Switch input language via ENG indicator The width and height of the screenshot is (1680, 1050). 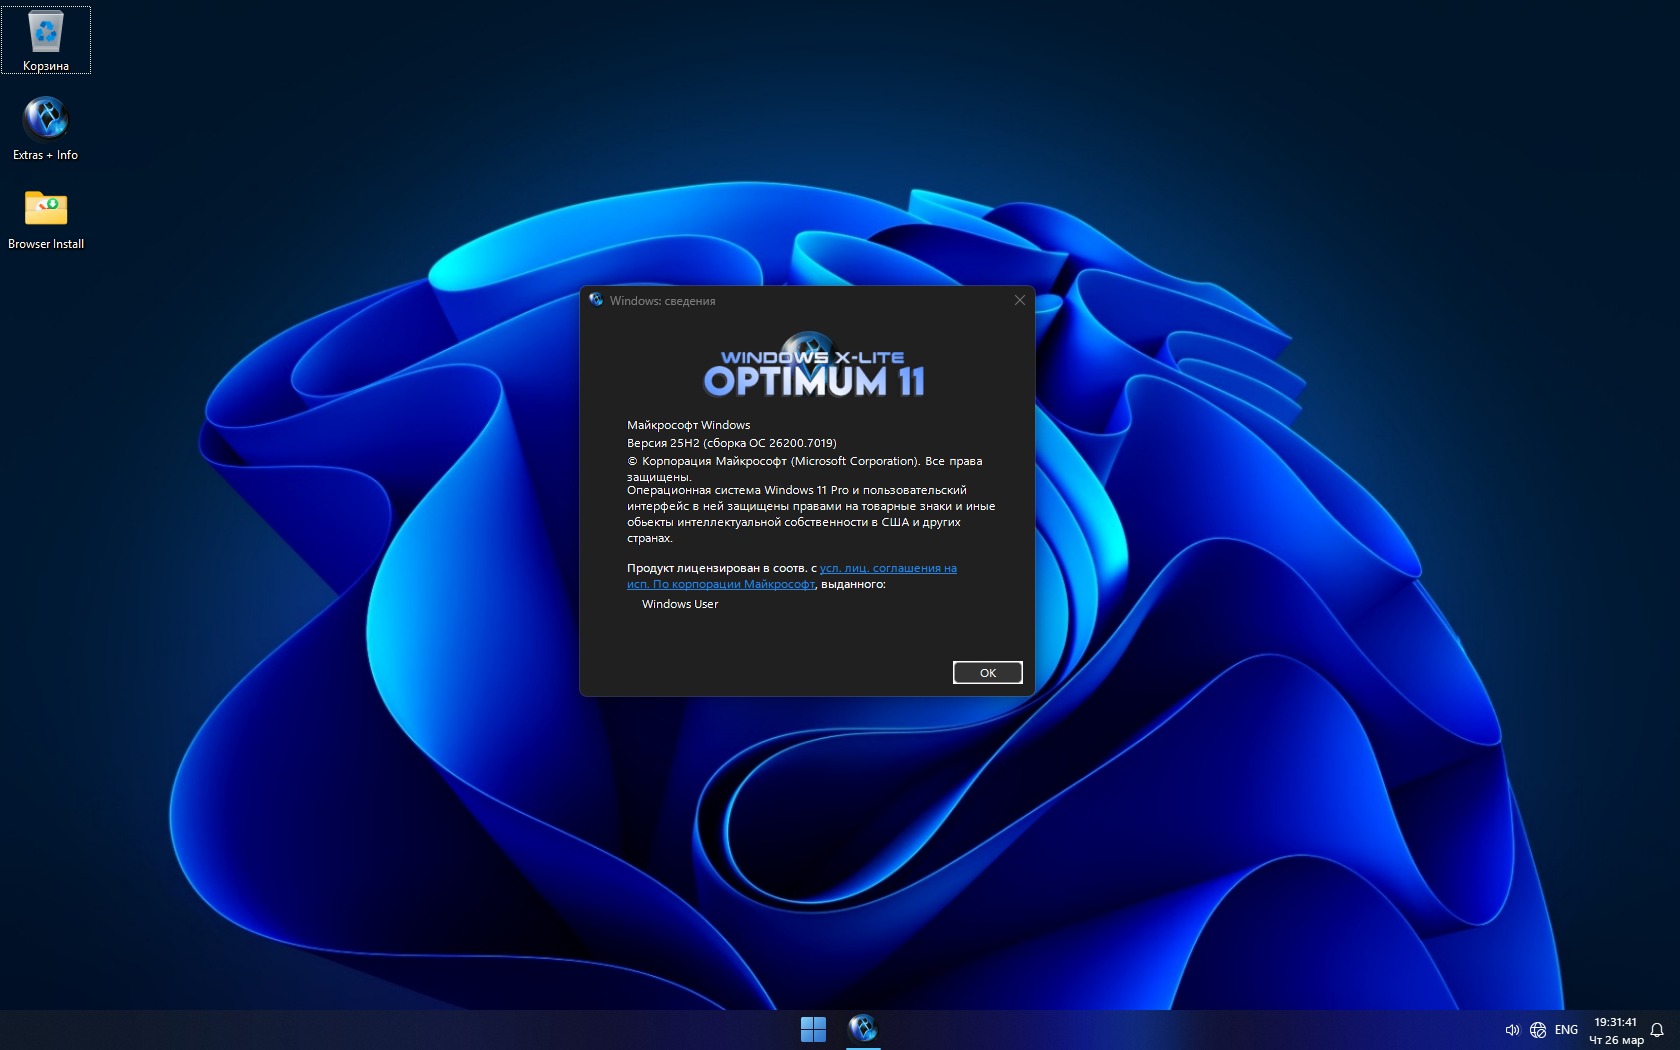click(x=1566, y=1030)
